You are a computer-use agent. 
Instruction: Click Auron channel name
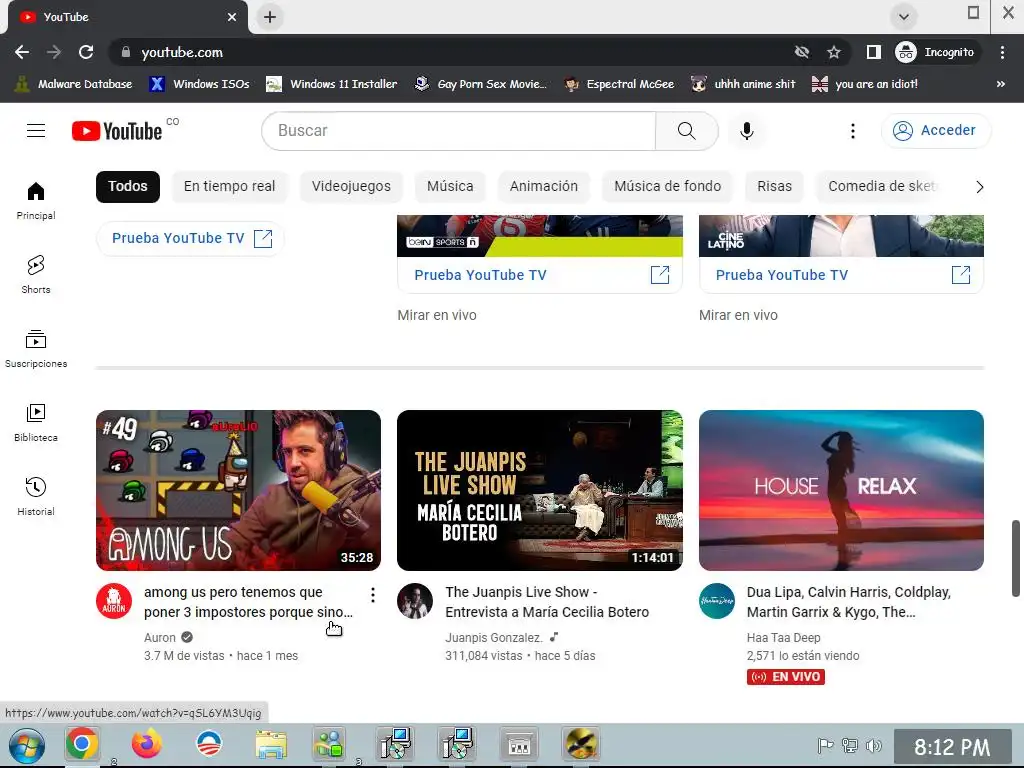(160, 637)
